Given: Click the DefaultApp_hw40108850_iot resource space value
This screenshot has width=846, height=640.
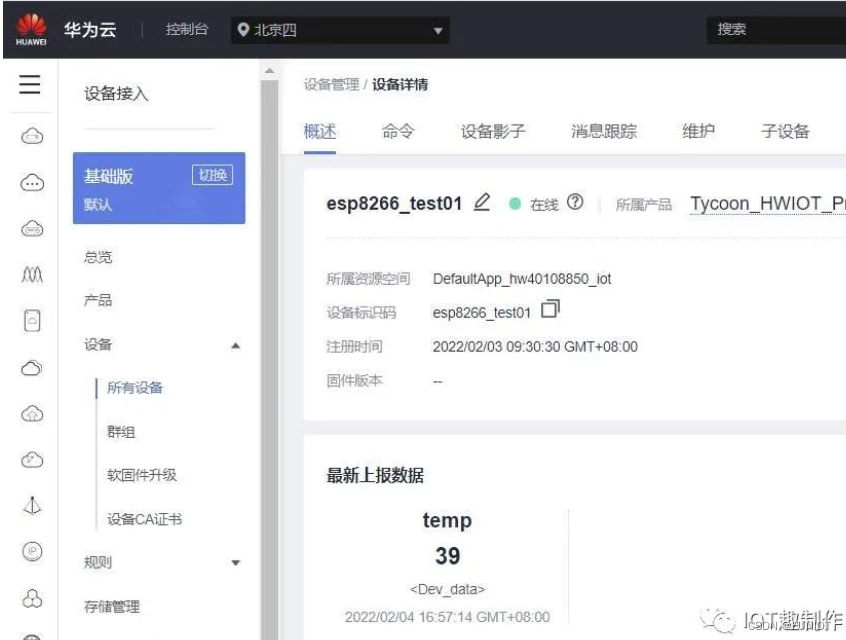Looking at the screenshot, I should [522, 279].
